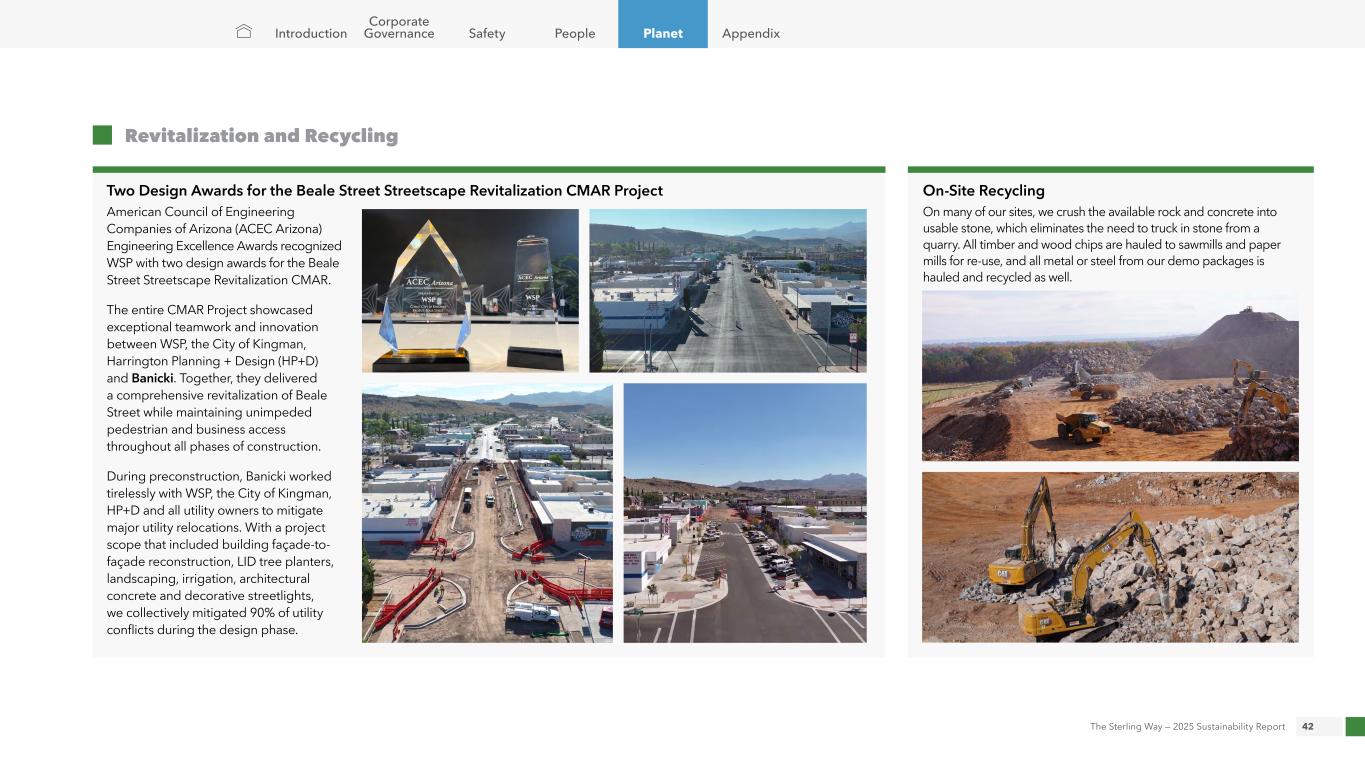
Task: Open the People section tab
Action: tap(575, 33)
